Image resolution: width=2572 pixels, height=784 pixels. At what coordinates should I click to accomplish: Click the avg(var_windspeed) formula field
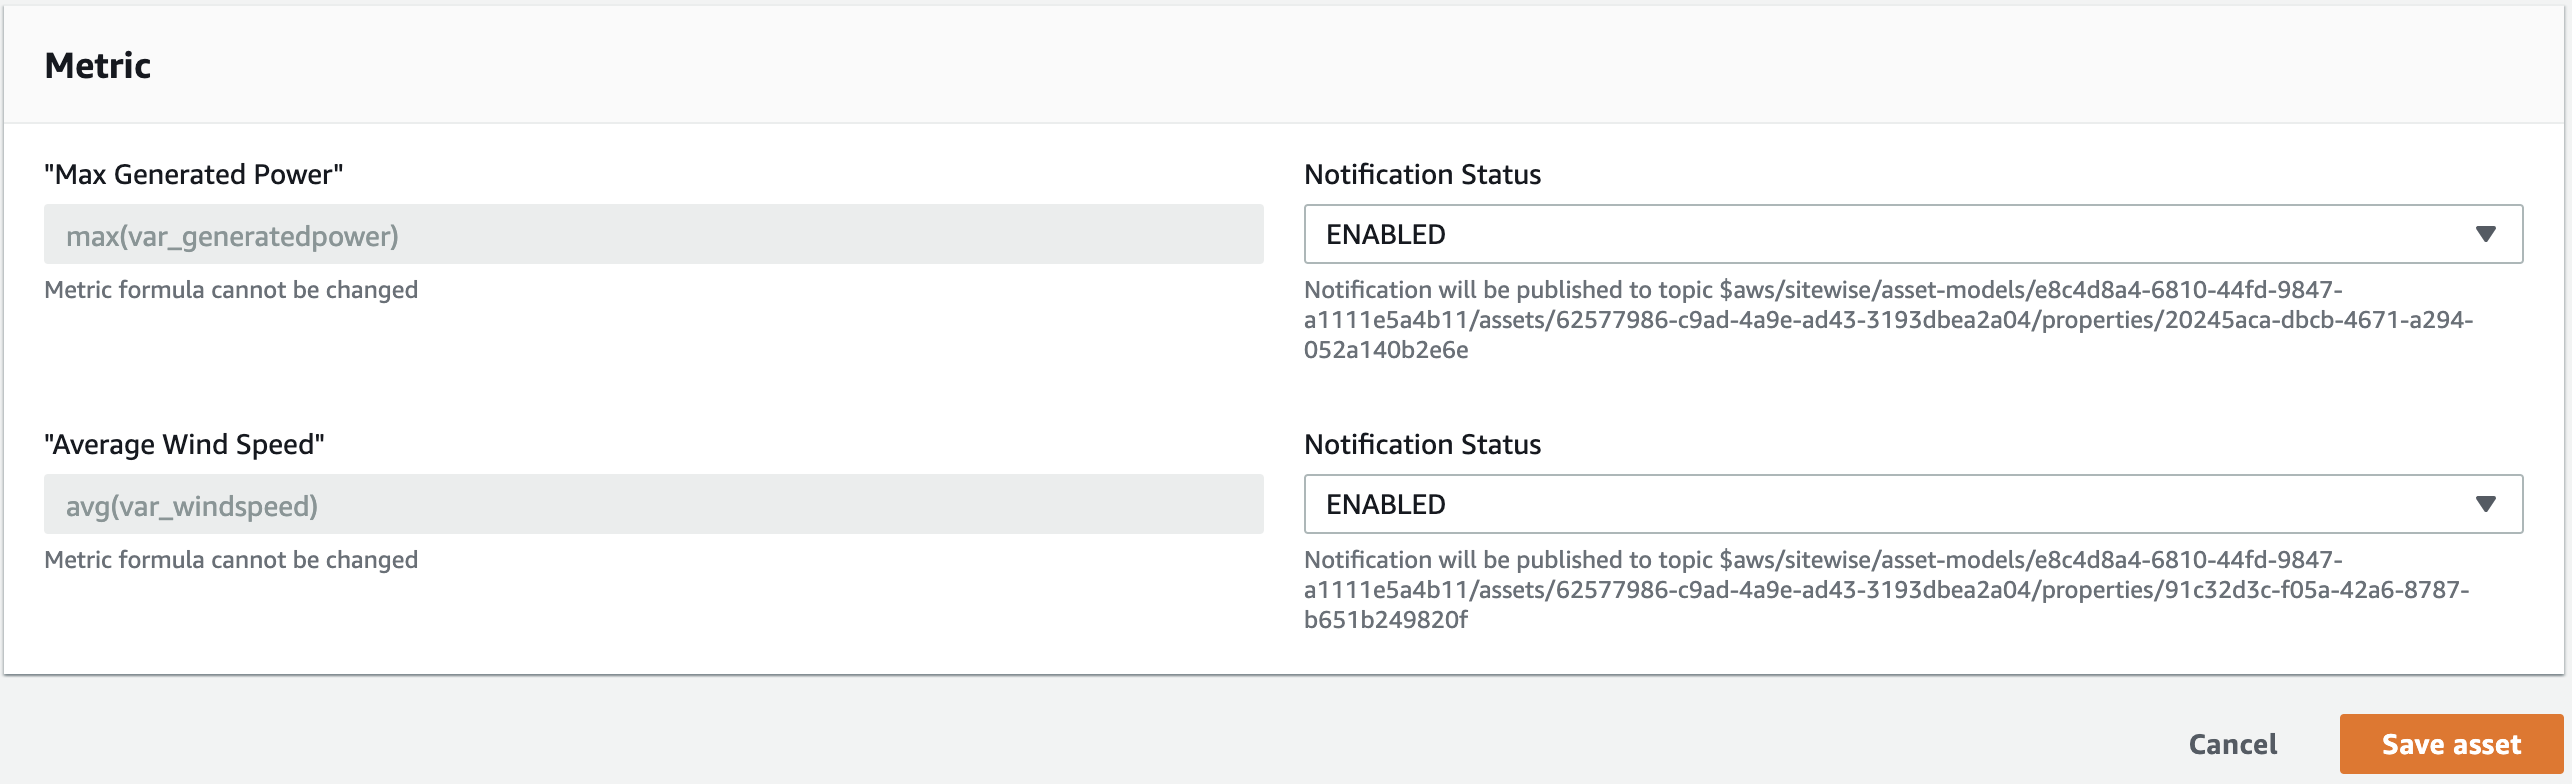click(653, 505)
